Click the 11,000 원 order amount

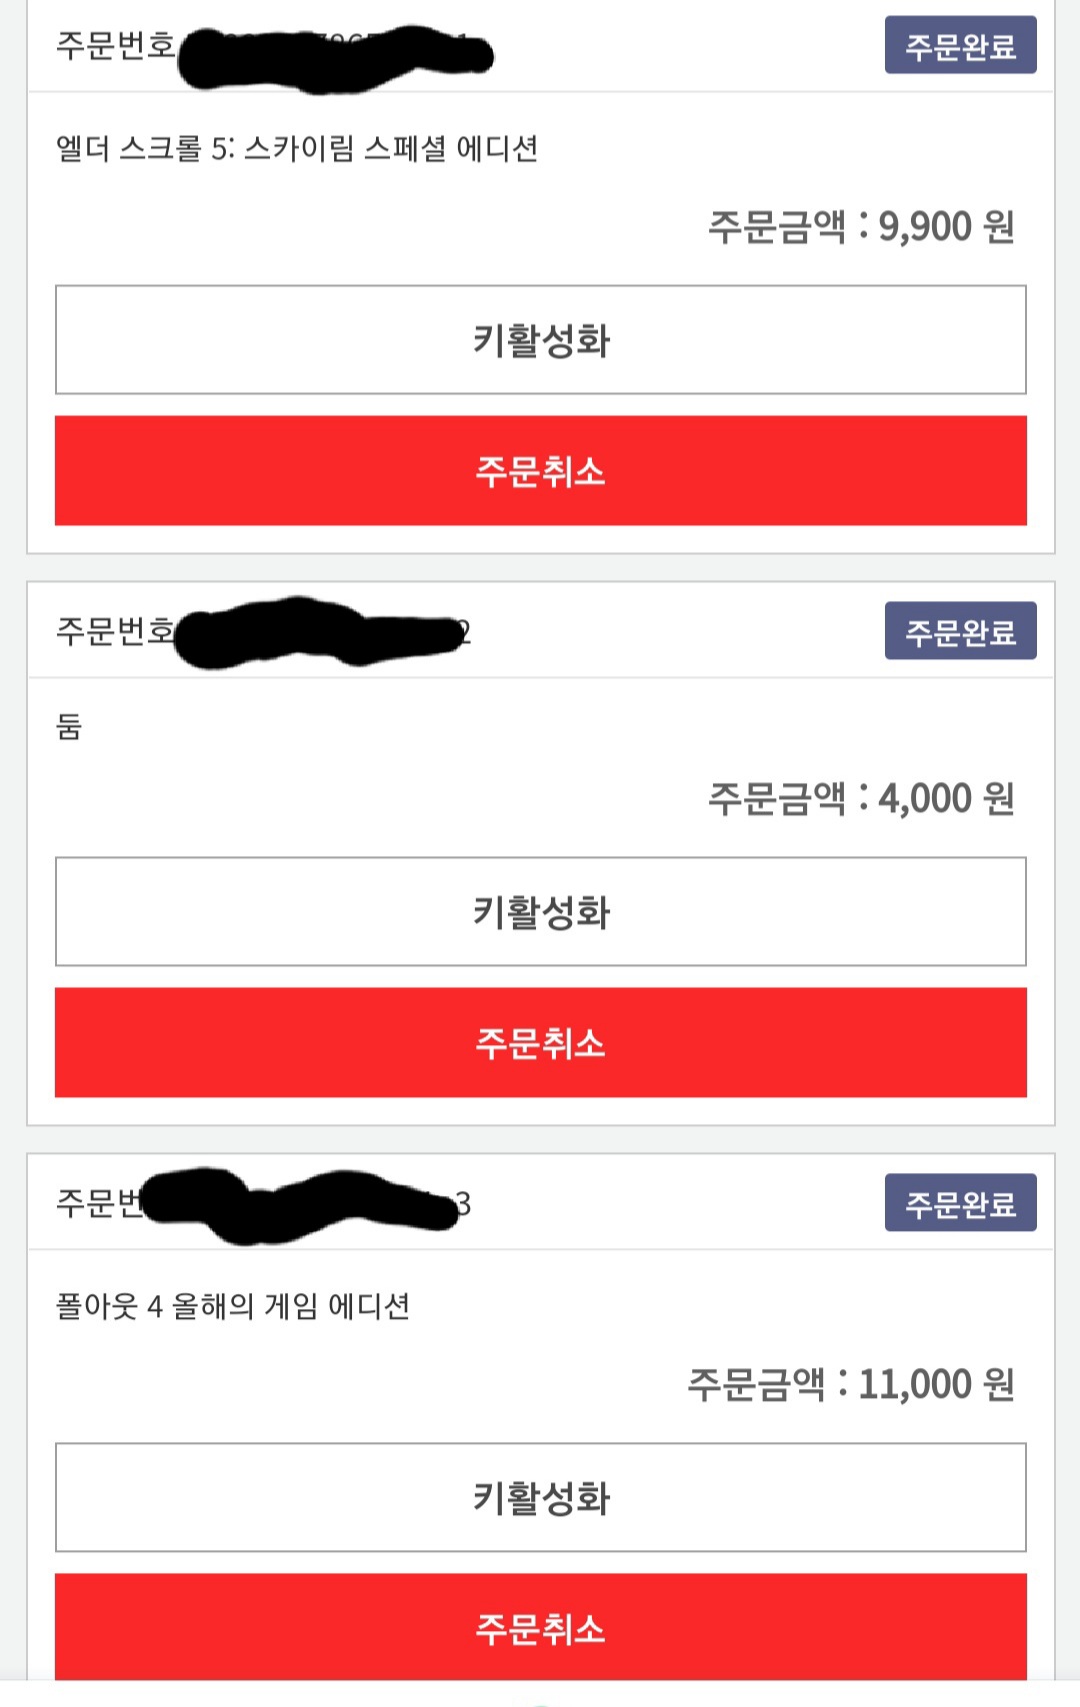[x=936, y=1384]
